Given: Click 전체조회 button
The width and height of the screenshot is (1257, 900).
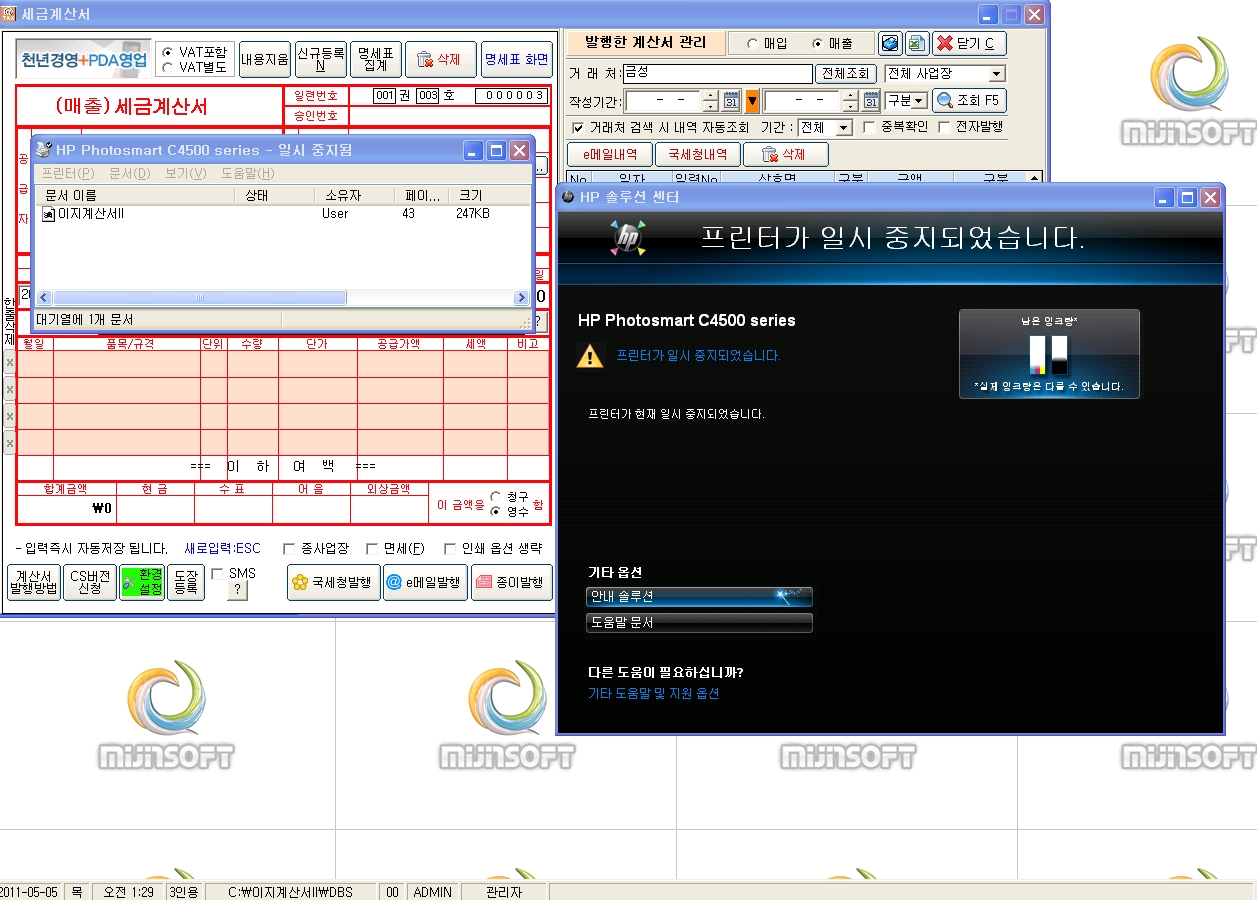Looking at the screenshot, I should pyautogui.click(x=846, y=74).
